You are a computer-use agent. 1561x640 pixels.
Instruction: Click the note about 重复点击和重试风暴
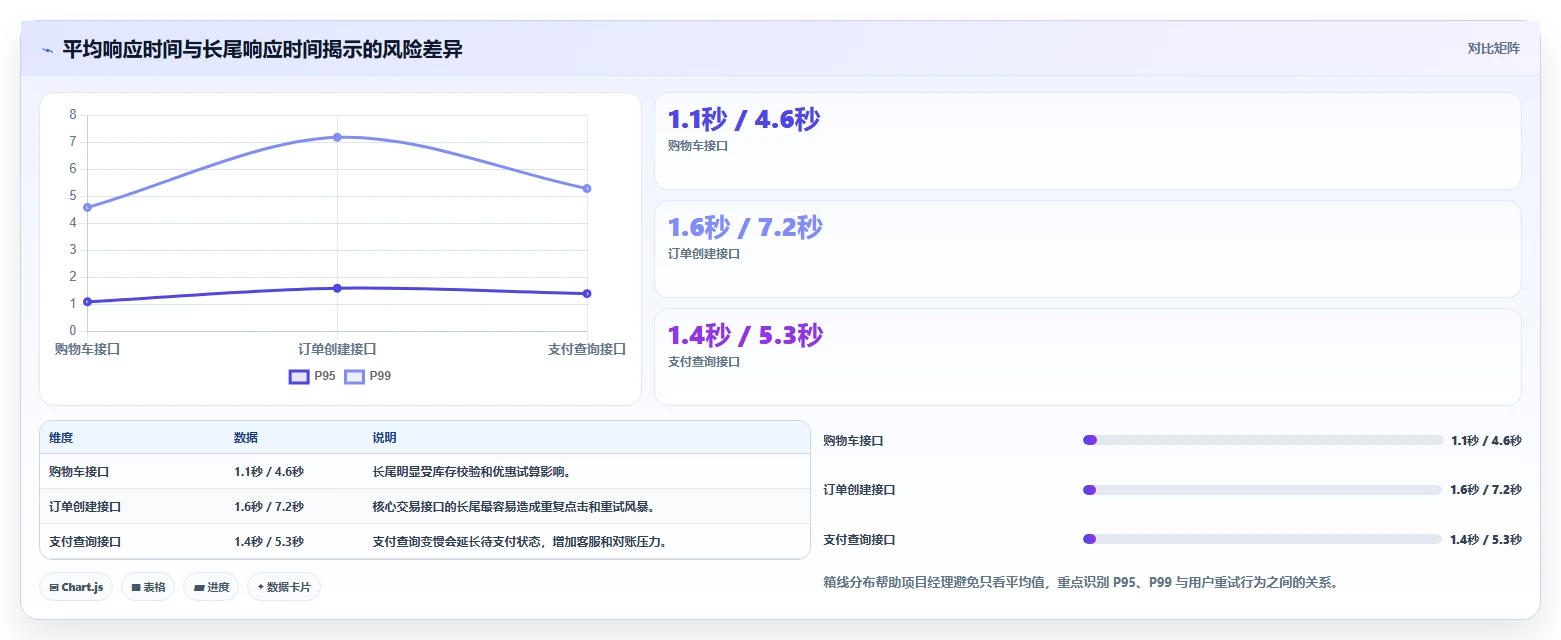pyautogui.click(x=513, y=507)
